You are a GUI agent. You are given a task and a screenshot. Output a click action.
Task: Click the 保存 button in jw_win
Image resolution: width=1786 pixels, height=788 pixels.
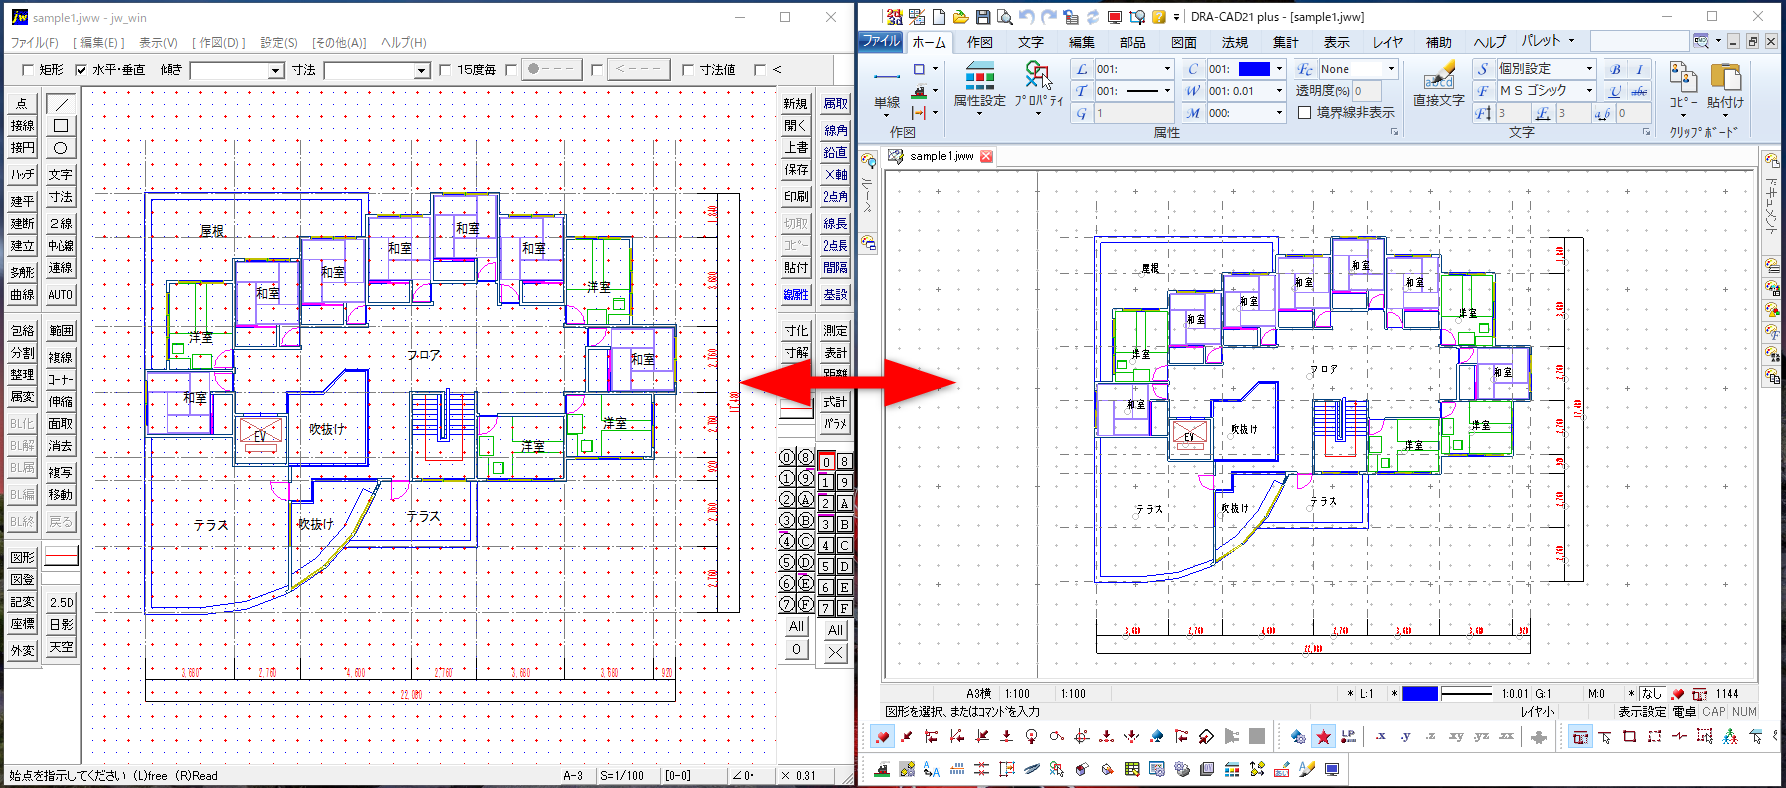pyautogui.click(x=796, y=170)
